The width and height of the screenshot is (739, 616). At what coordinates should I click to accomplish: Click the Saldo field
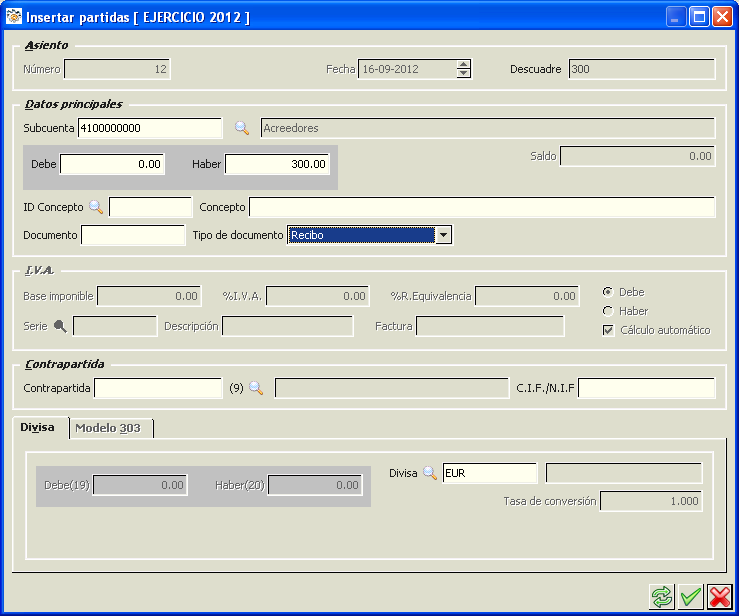(x=637, y=156)
